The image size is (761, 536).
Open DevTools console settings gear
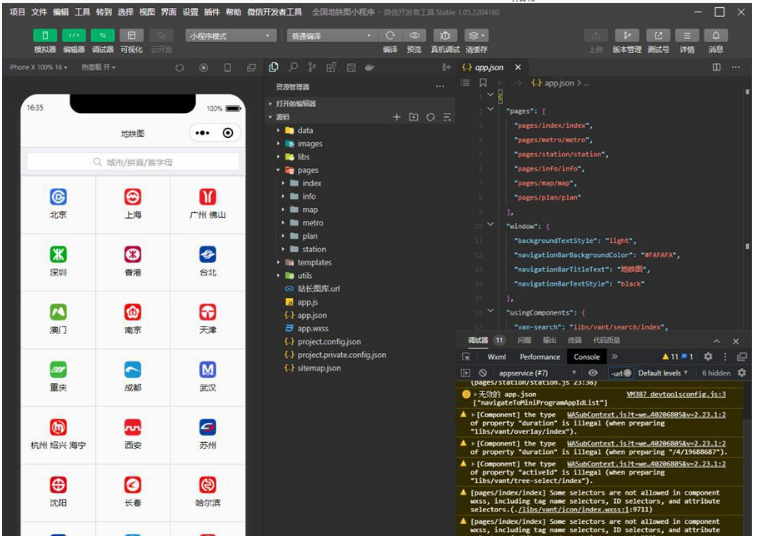coord(741,373)
